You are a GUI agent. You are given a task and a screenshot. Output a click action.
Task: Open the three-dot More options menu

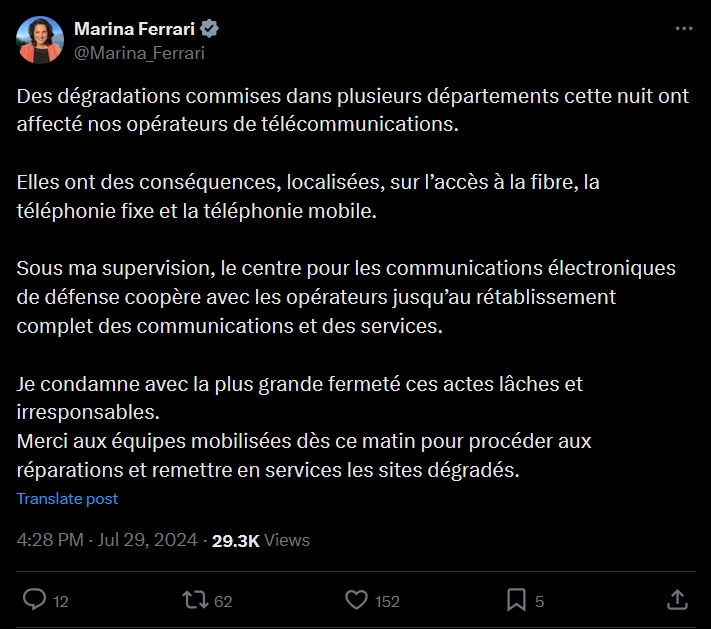click(x=684, y=29)
